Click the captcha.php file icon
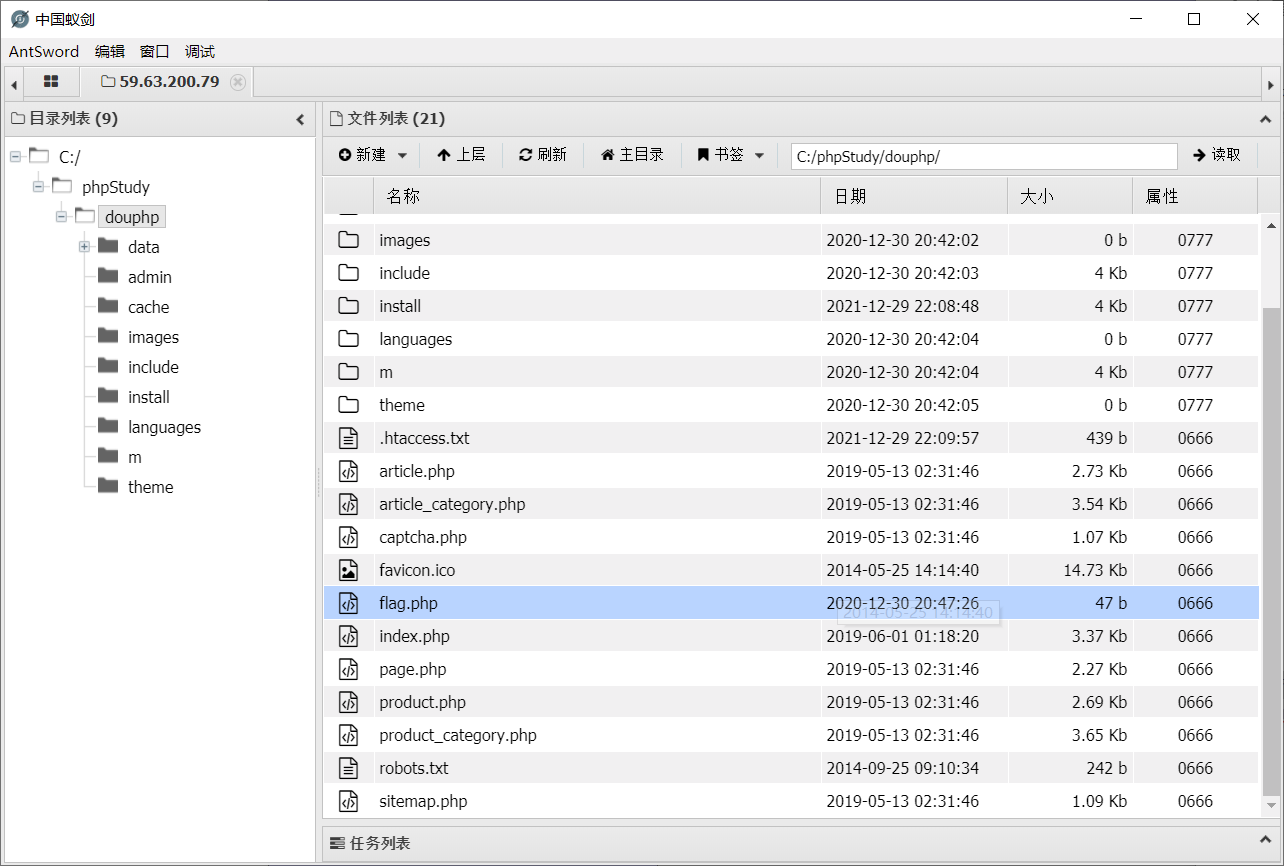The height and width of the screenshot is (866, 1284). pyautogui.click(x=348, y=537)
